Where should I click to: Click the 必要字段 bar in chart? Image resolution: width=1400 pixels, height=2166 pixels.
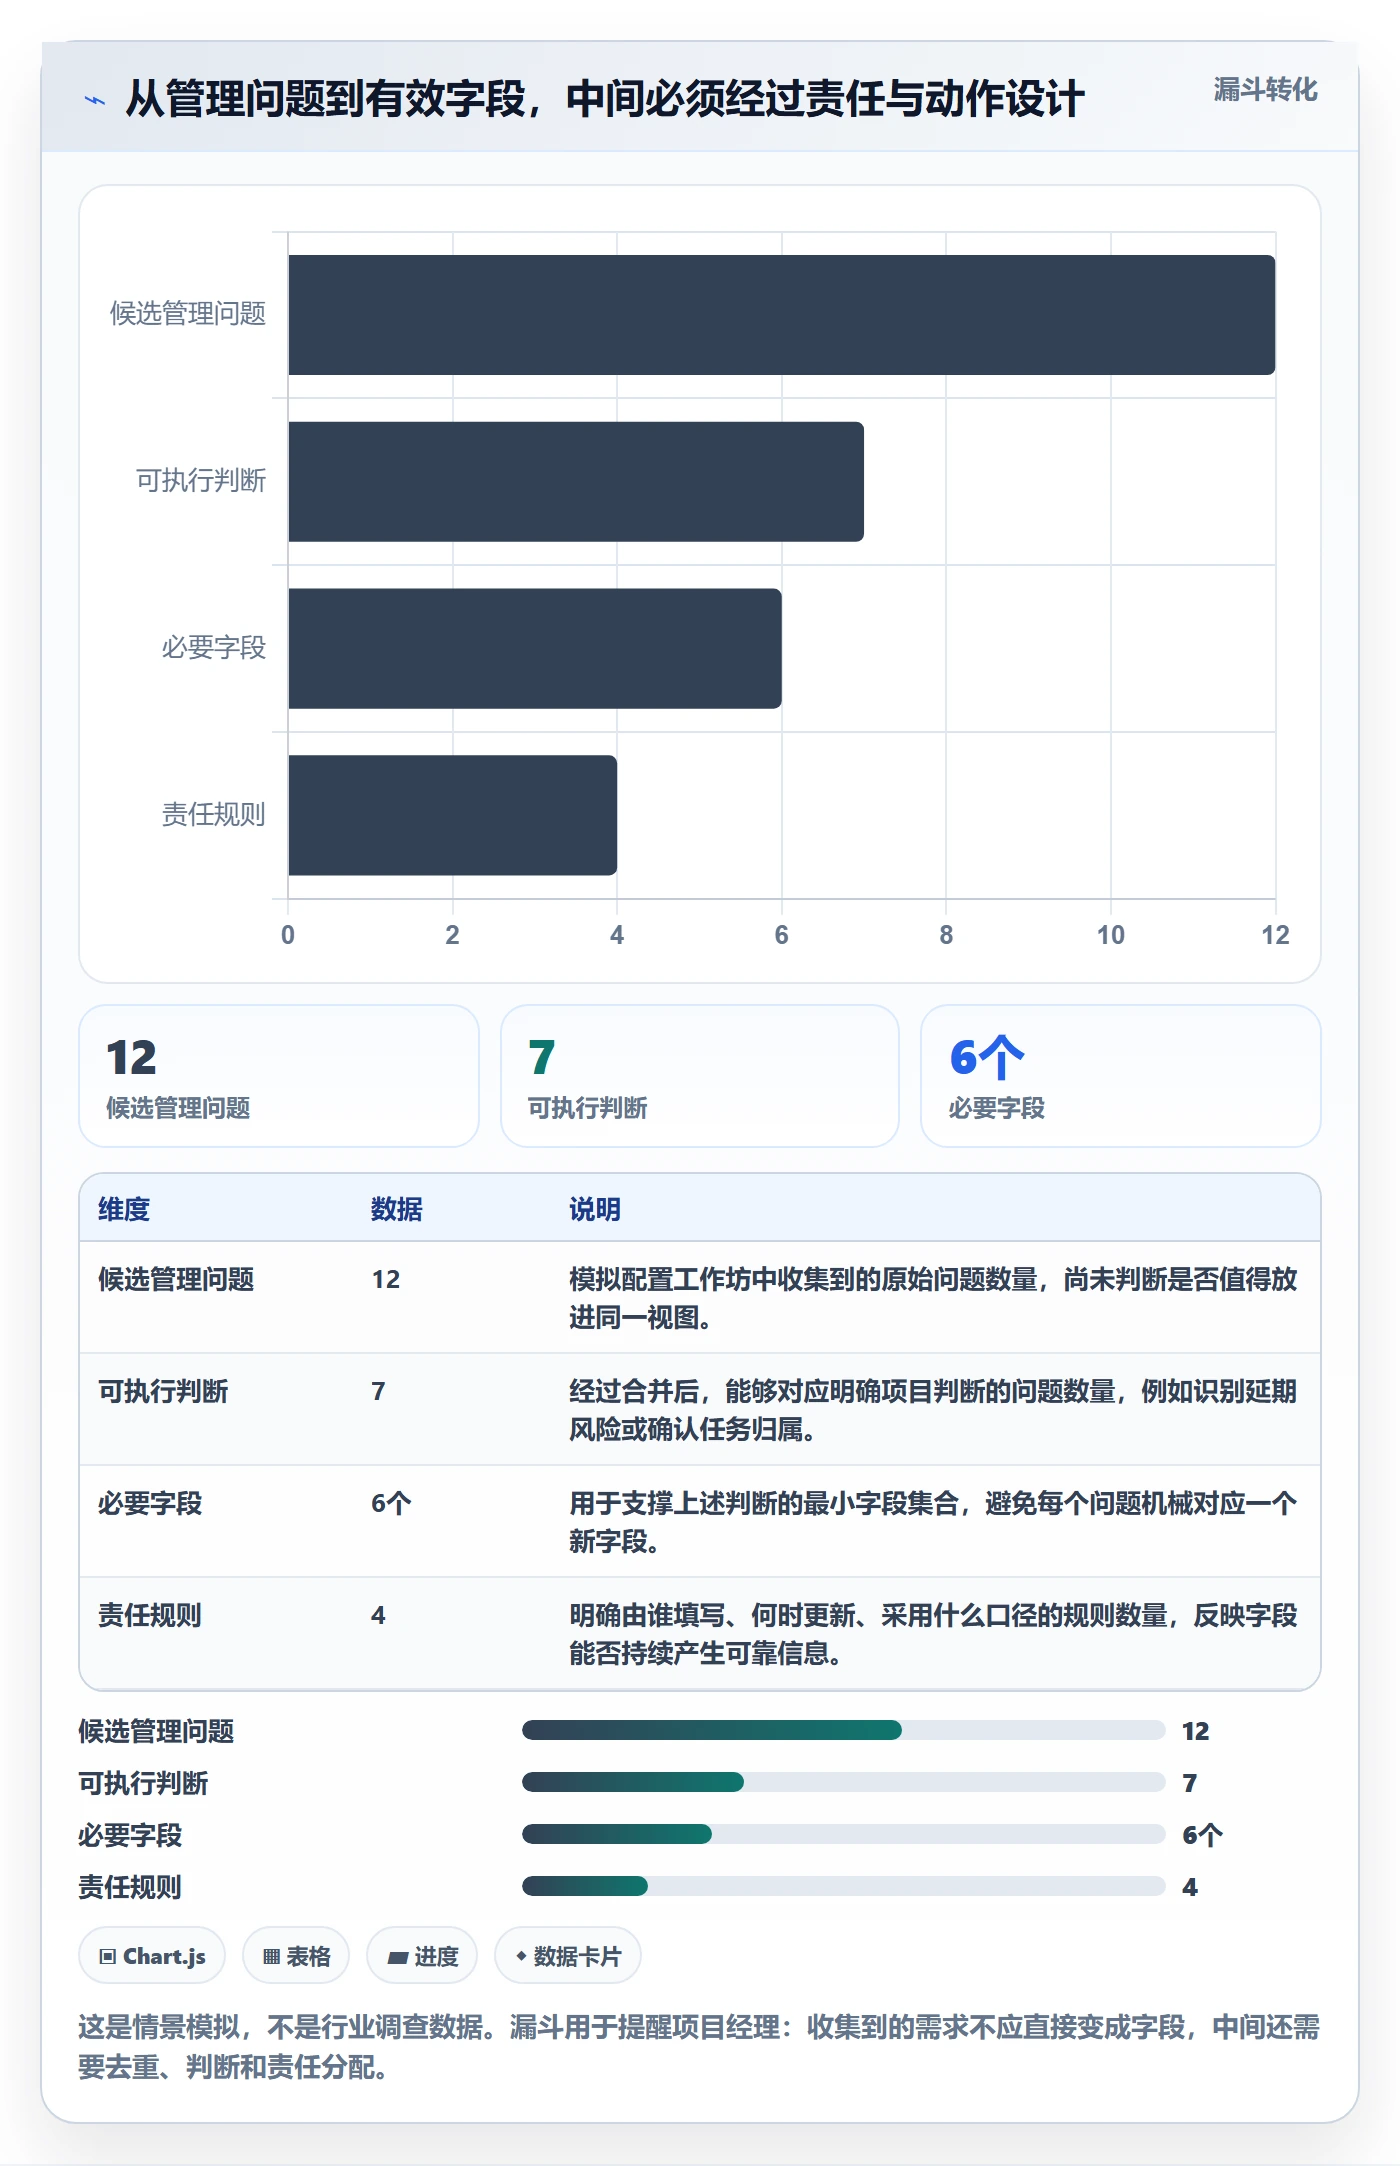click(535, 649)
